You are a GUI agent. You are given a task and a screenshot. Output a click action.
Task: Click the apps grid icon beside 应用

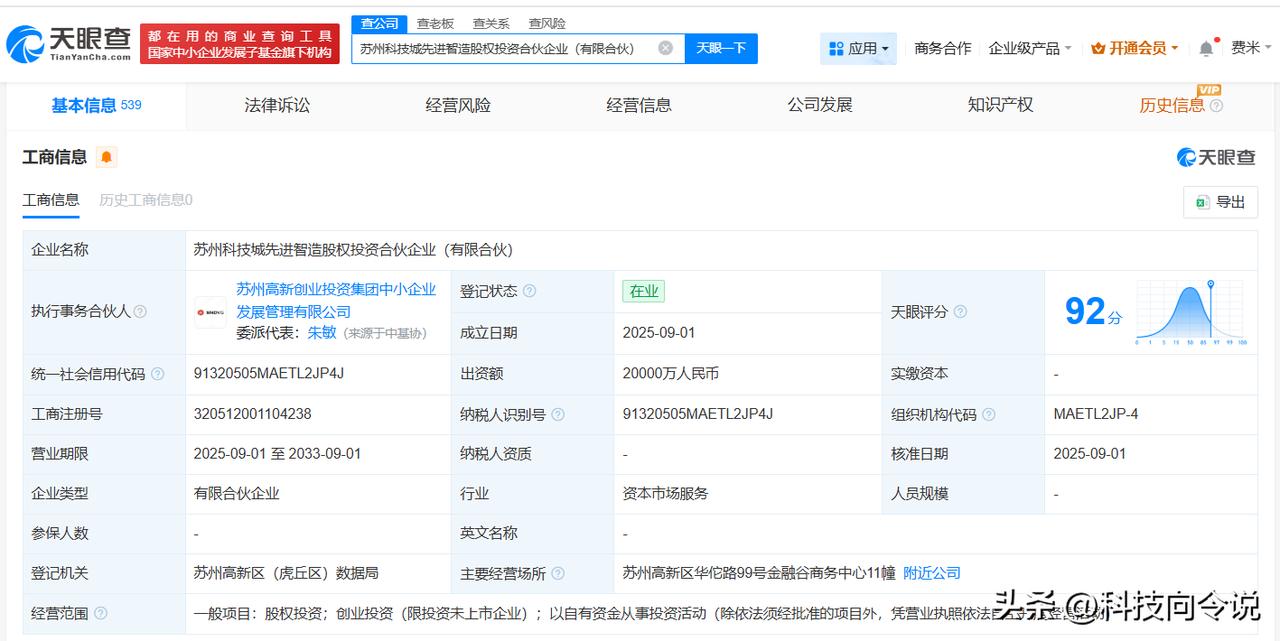[836, 48]
